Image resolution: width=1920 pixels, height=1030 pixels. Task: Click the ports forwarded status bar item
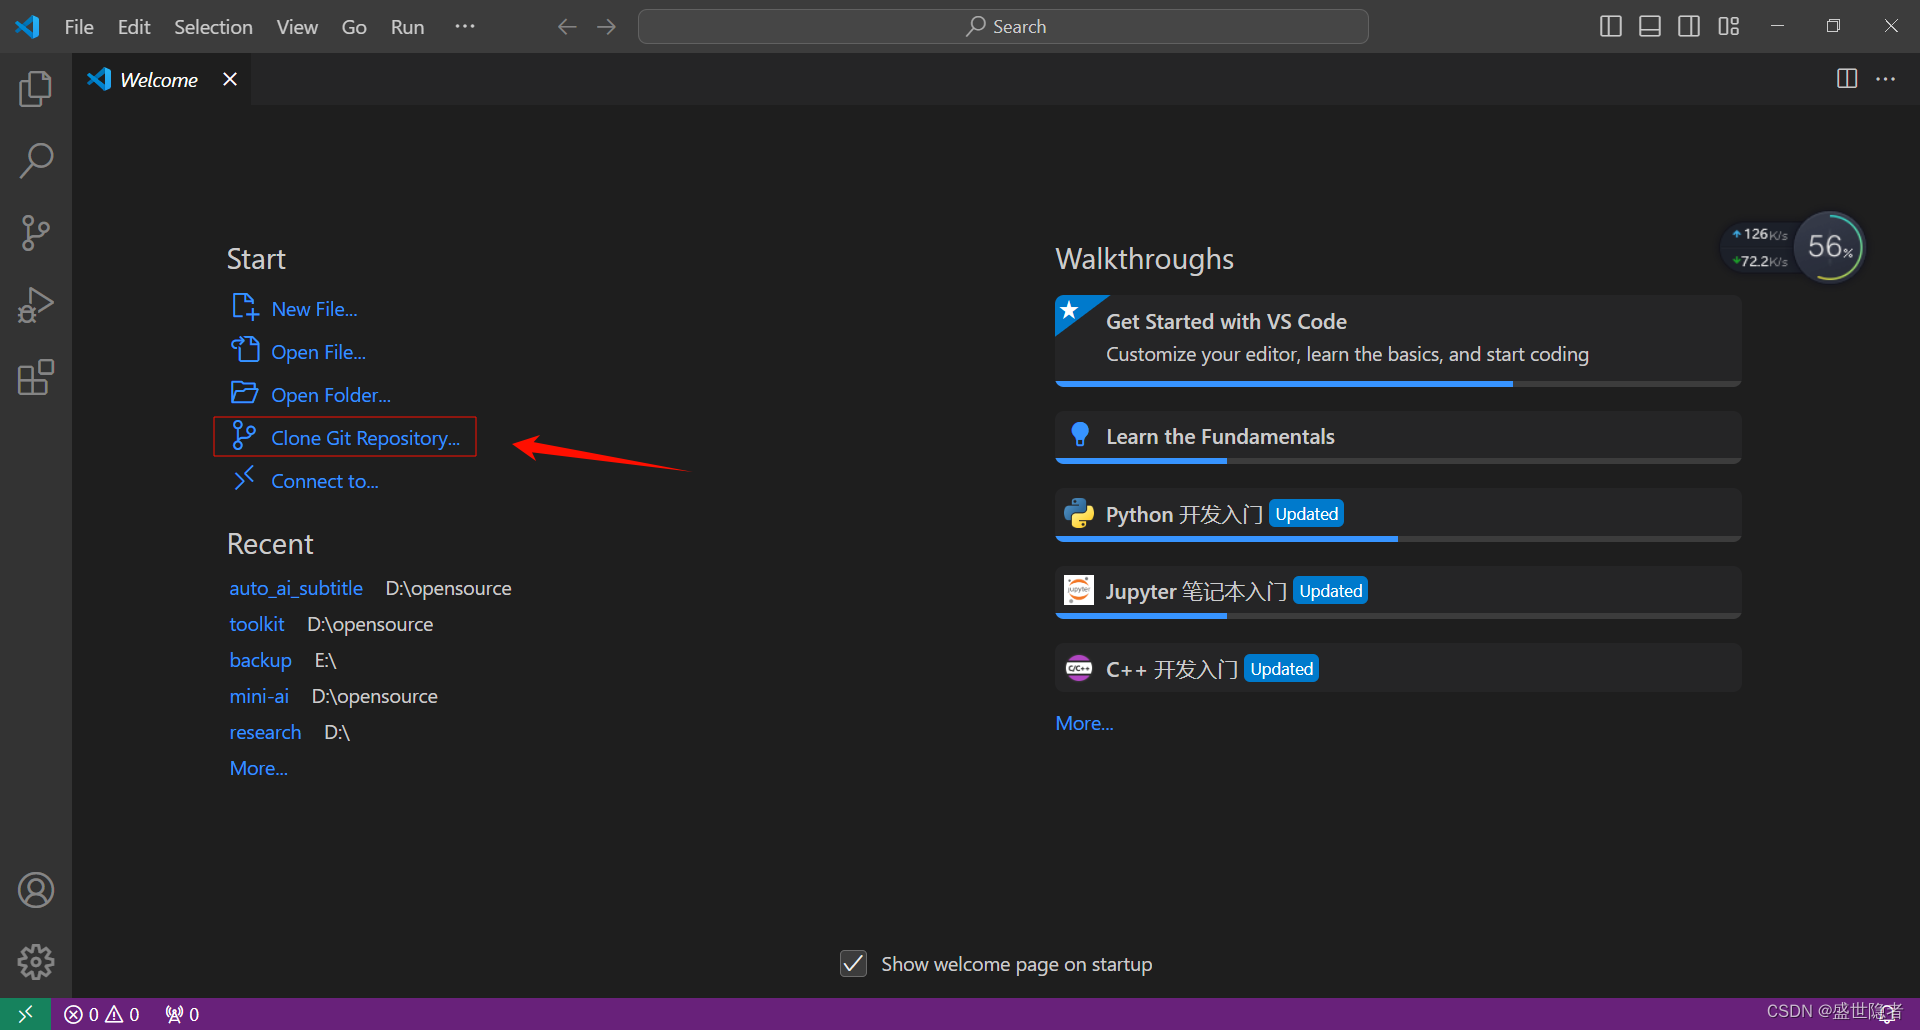[x=182, y=1014]
